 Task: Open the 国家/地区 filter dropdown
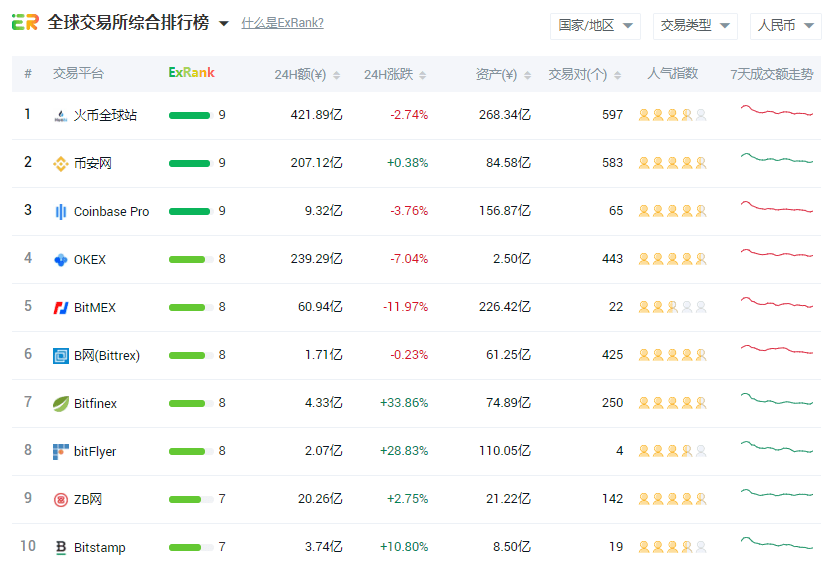click(x=595, y=26)
